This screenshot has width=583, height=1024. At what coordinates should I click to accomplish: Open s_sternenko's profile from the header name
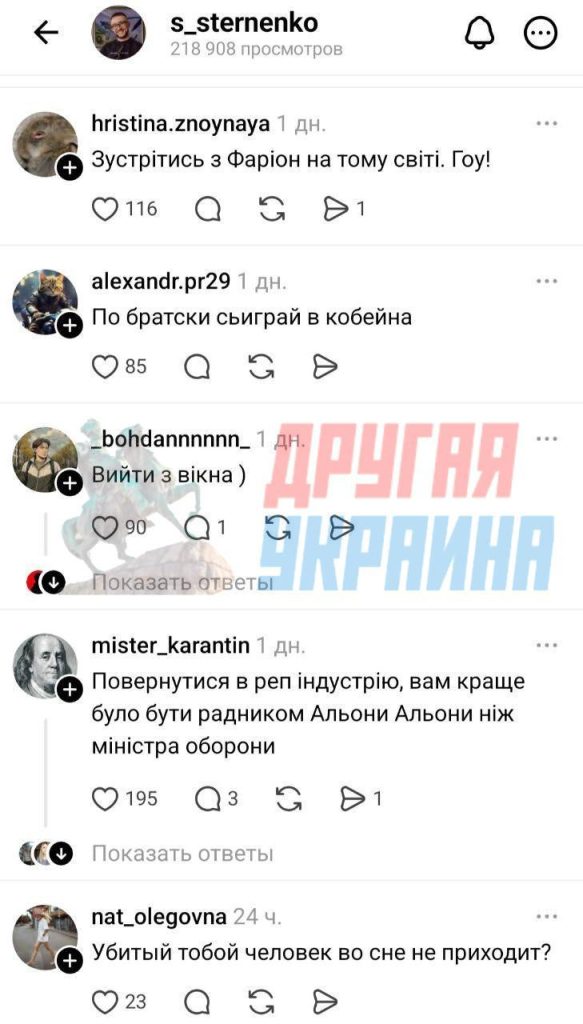(244, 23)
